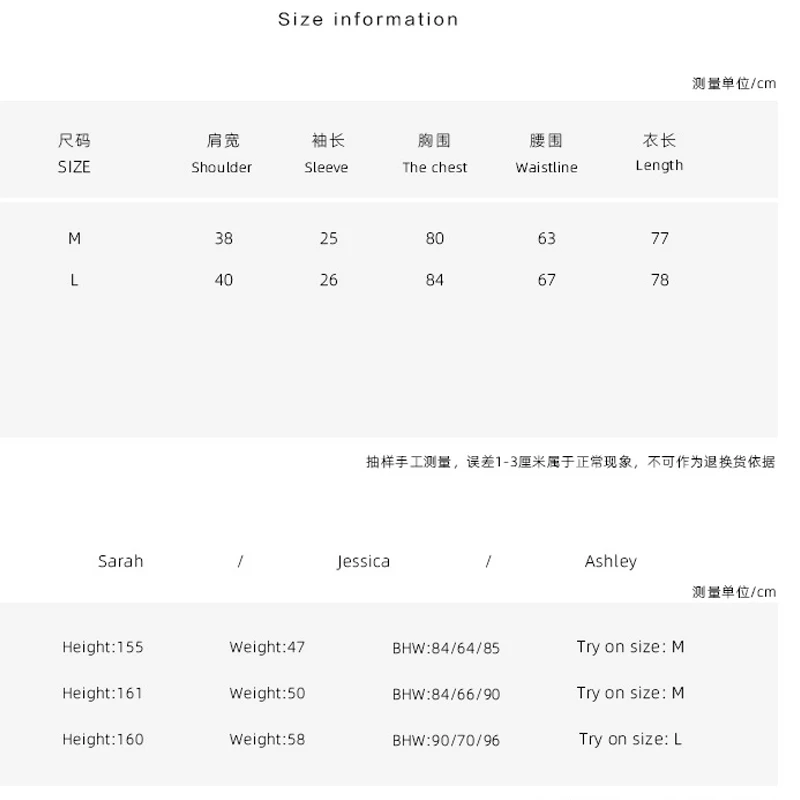Click the "BHW:84/66/90" measurement

coord(446,694)
